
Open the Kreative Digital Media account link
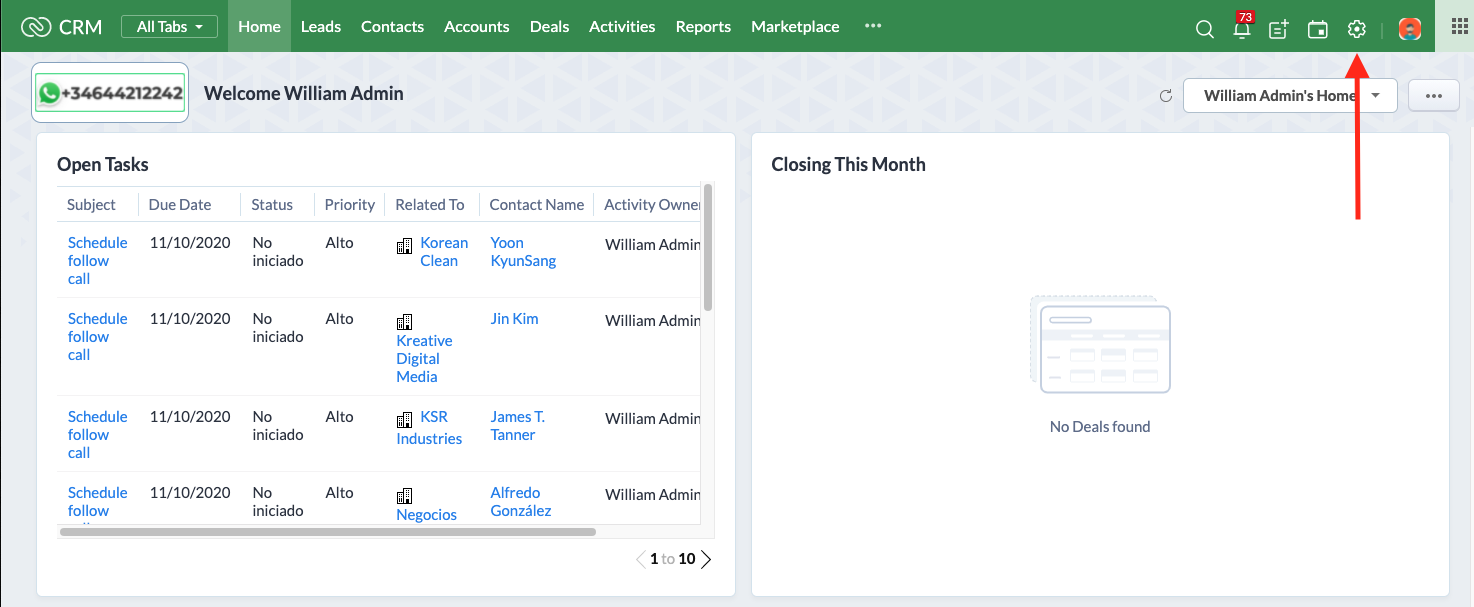point(424,359)
